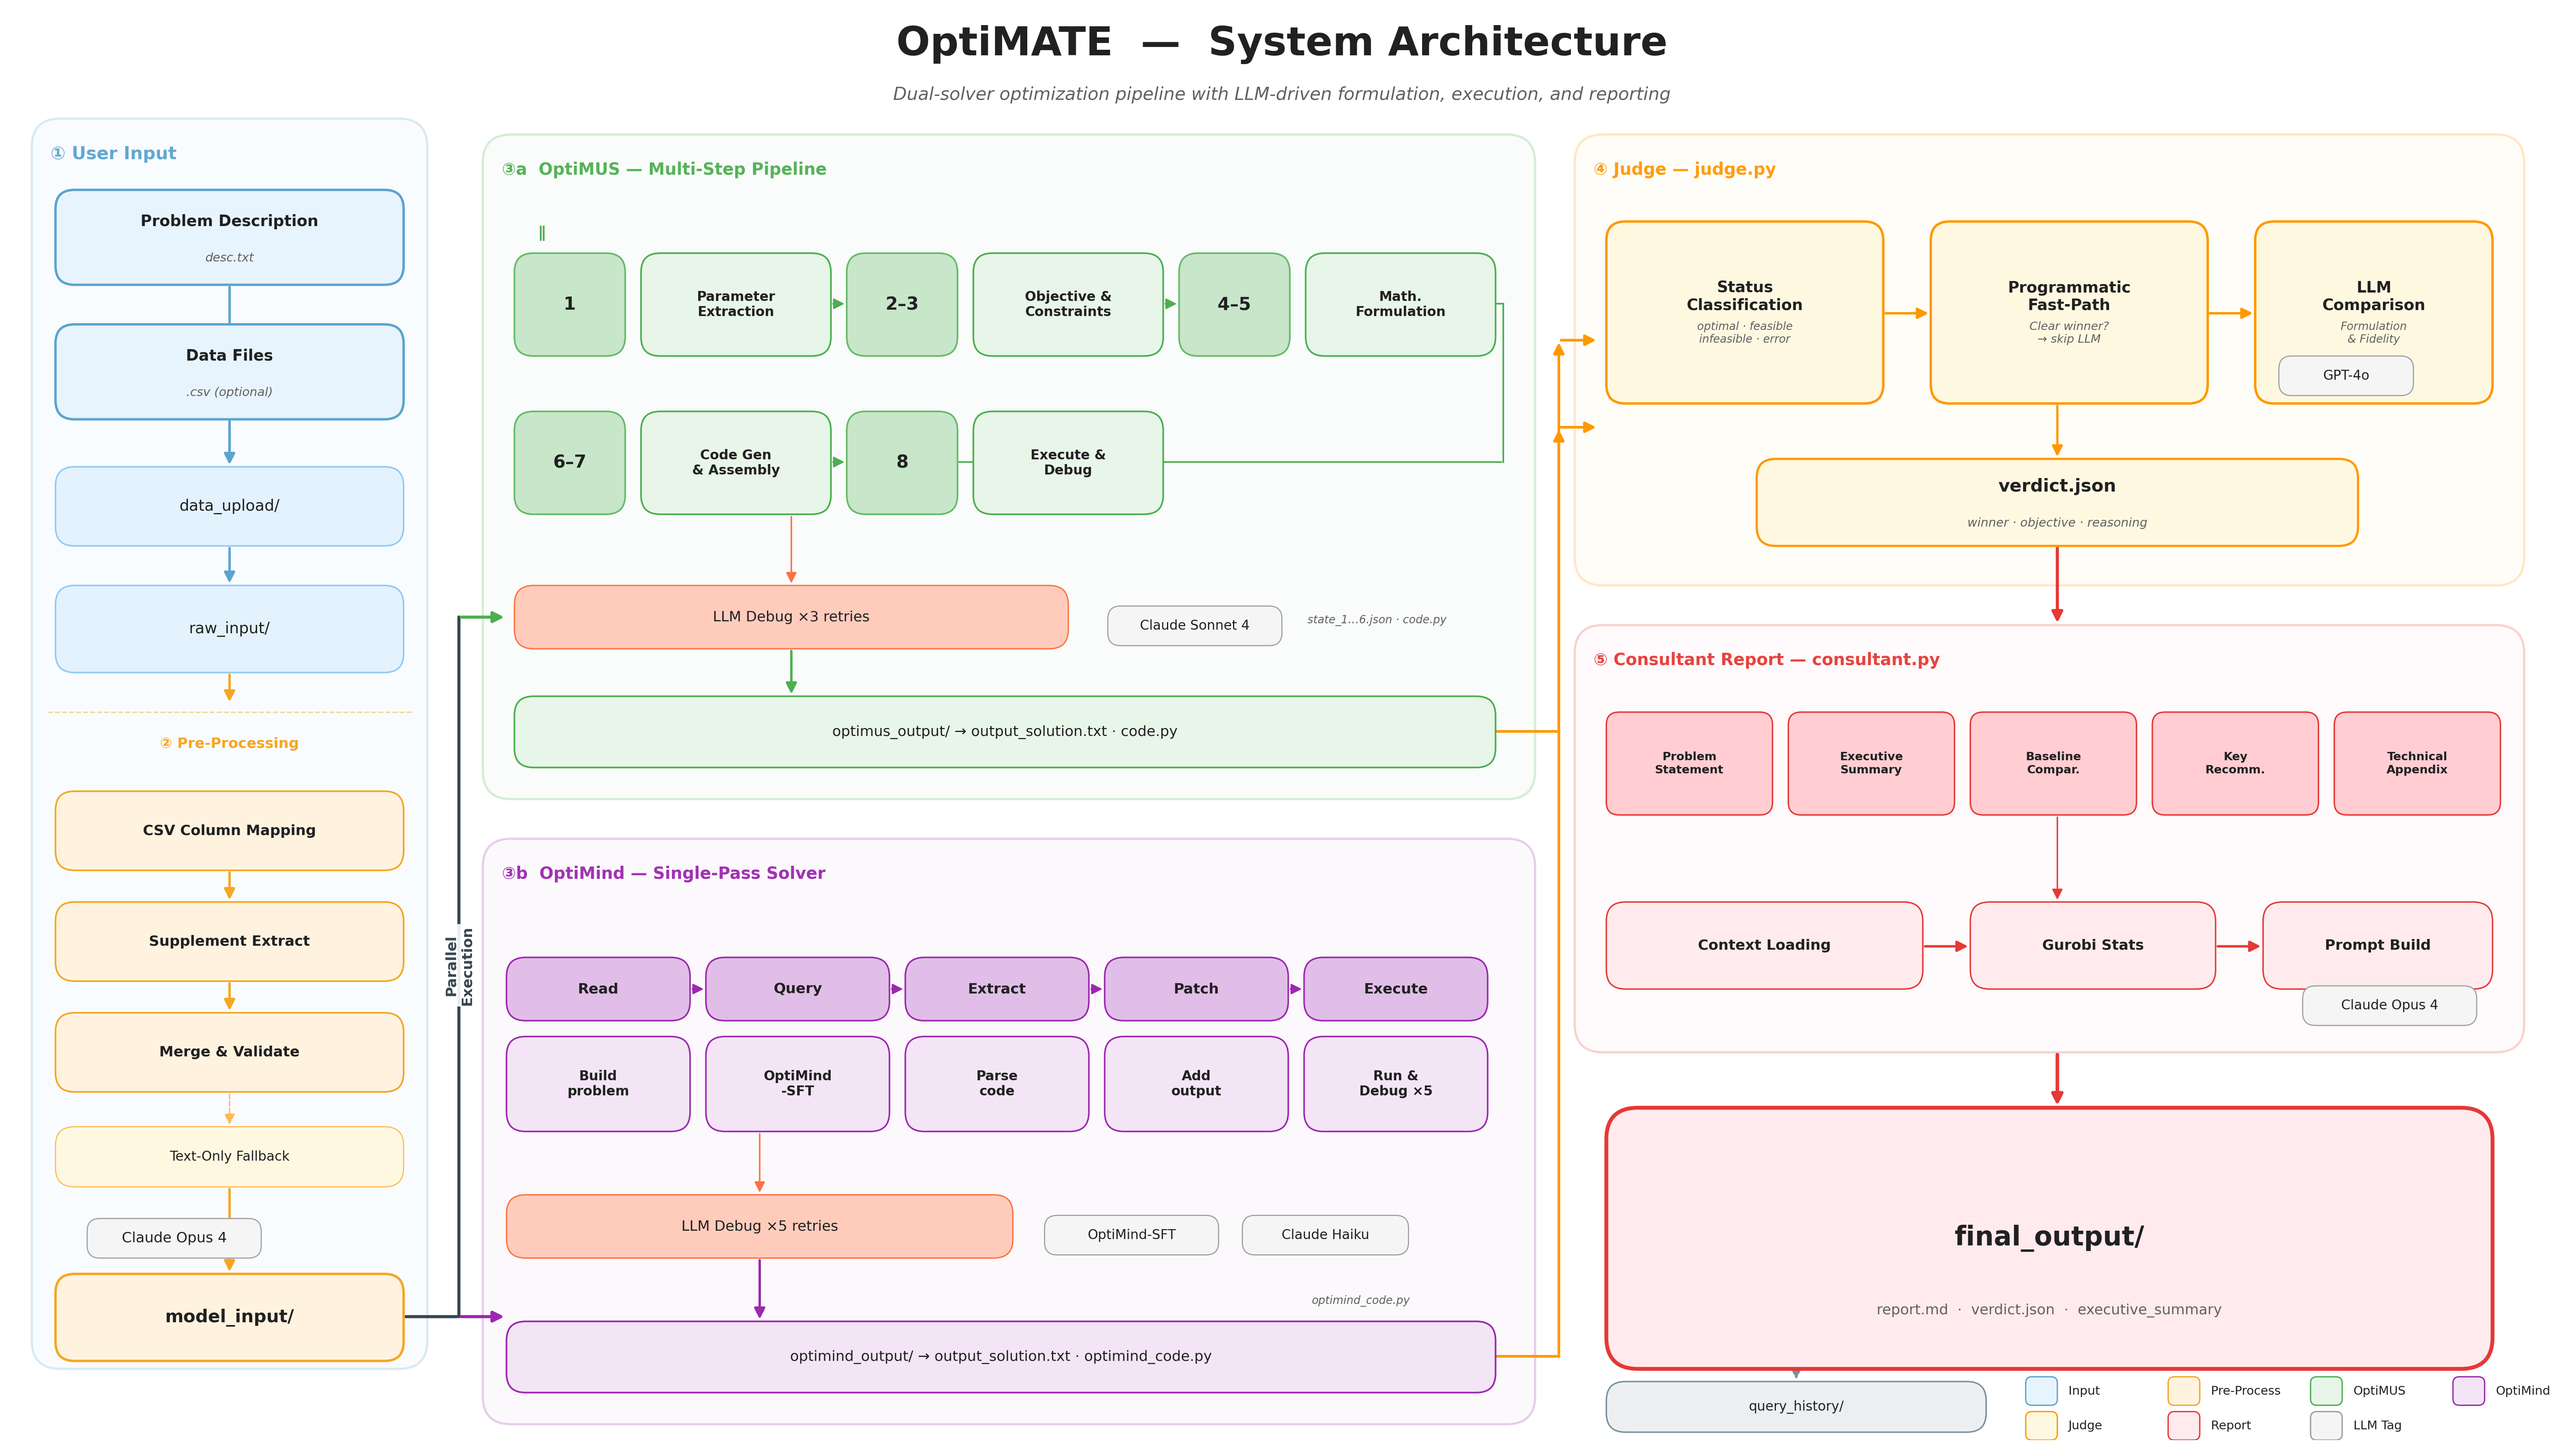Click the step 6–7 box
This screenshot has width=2566, height=1456.
(x=570, y=463)
